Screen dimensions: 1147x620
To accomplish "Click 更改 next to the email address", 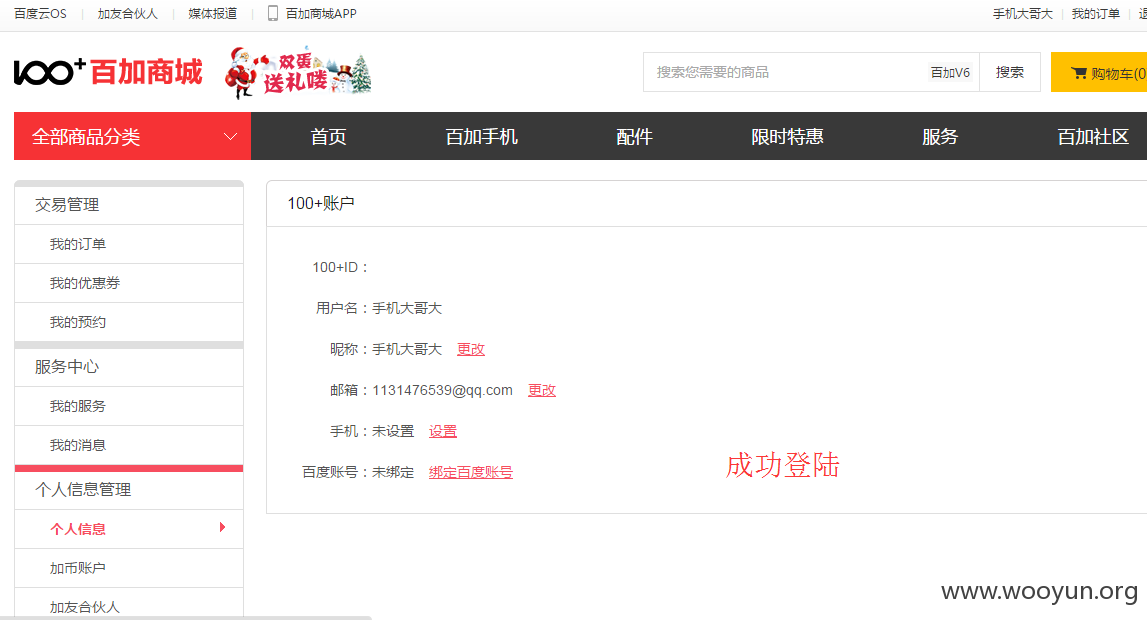I will [x=542, y=390].
